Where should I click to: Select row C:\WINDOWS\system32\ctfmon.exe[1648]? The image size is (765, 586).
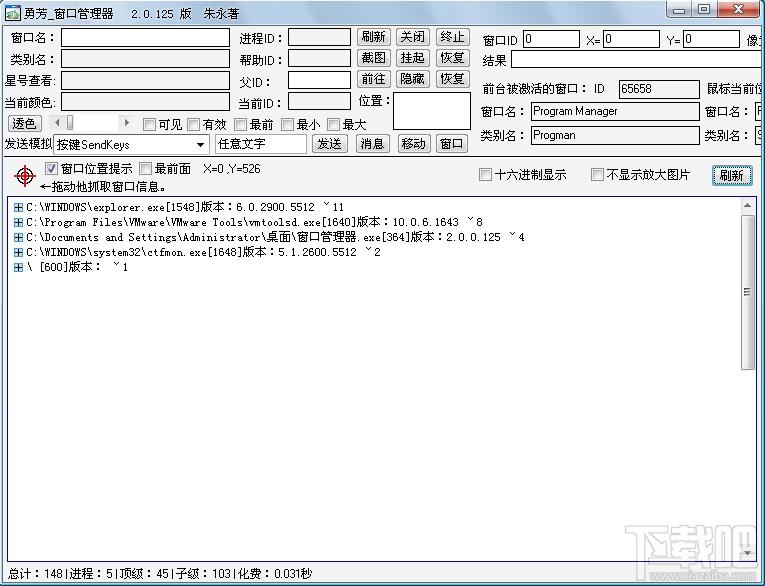[203, 252]
